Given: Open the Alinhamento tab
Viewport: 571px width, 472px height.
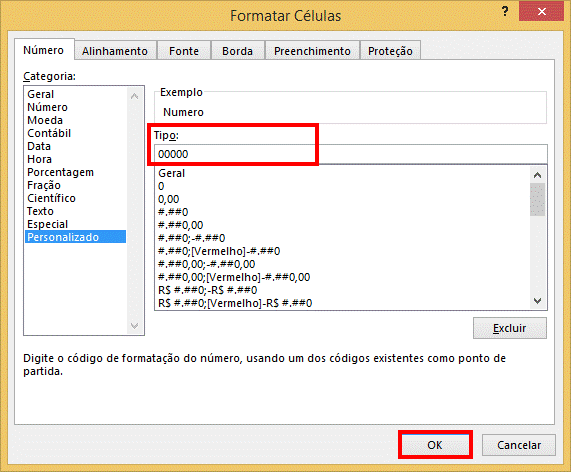Looking at the screenshot, I should tap(115, 51).
